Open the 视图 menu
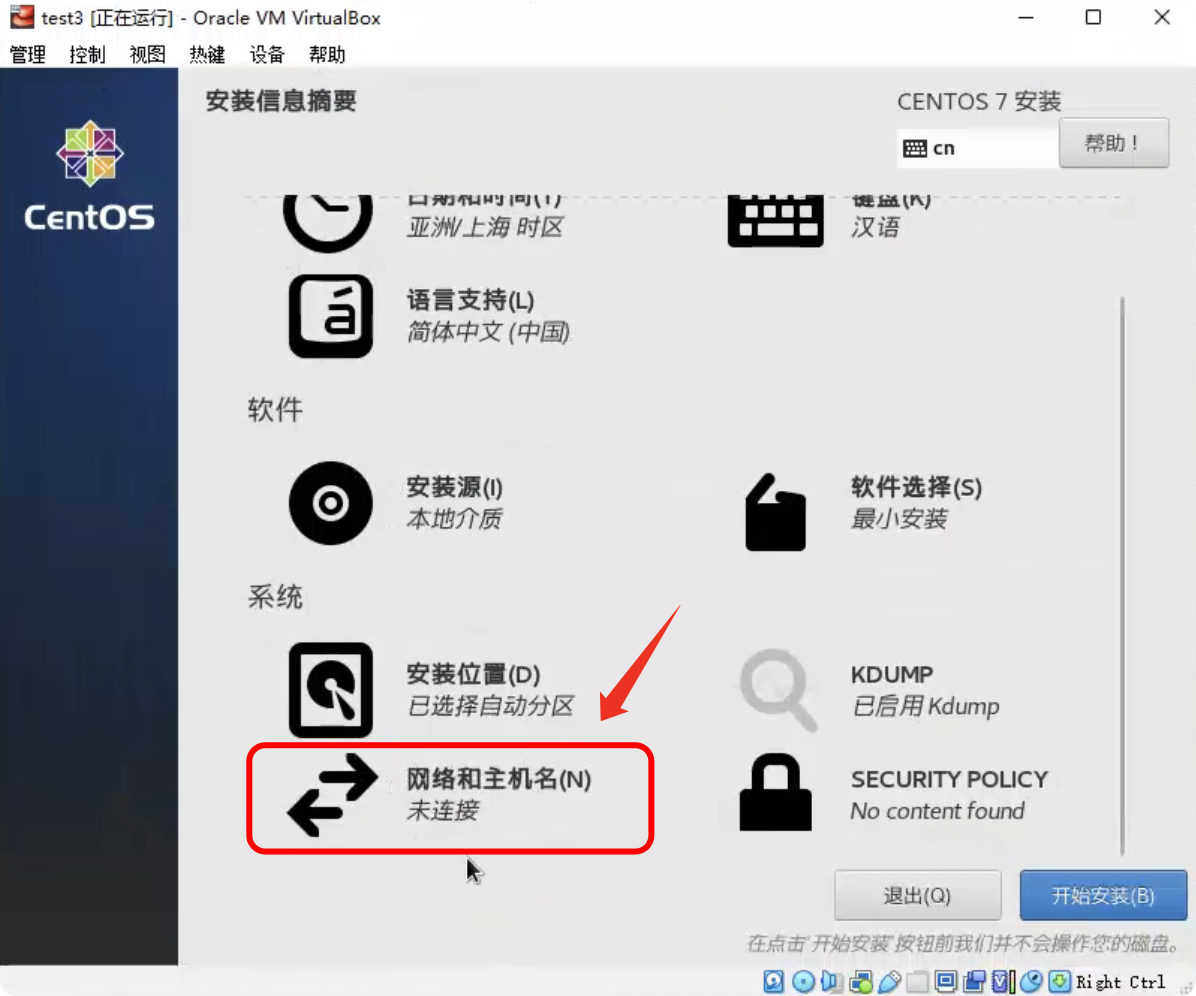Screen dimensions: 1196x996 click(x=147, y=54)
